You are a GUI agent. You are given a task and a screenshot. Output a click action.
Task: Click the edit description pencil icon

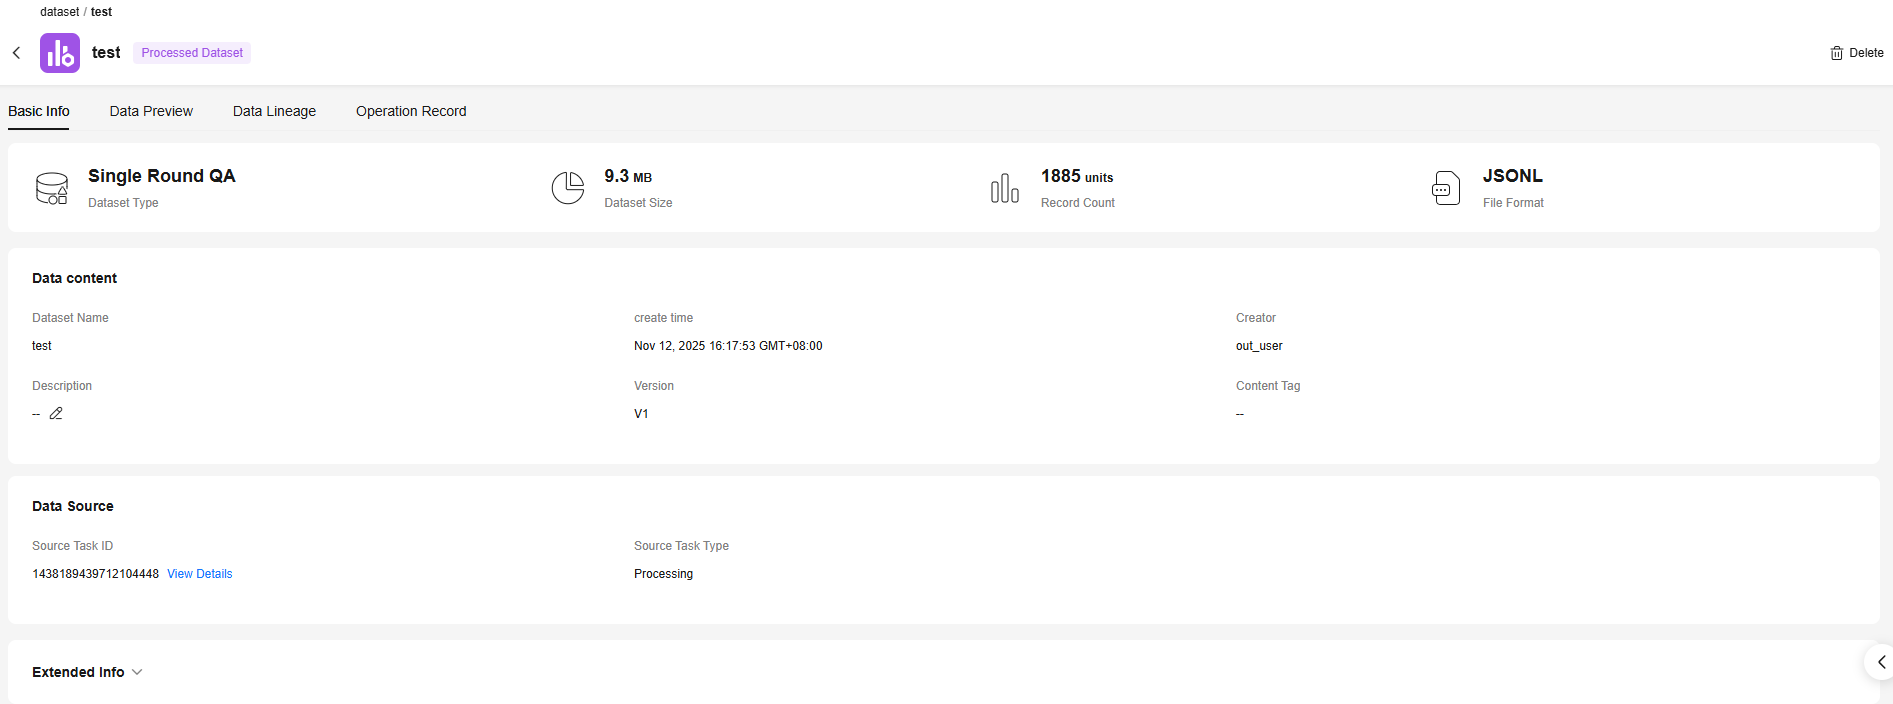click(x=56, y=413)
